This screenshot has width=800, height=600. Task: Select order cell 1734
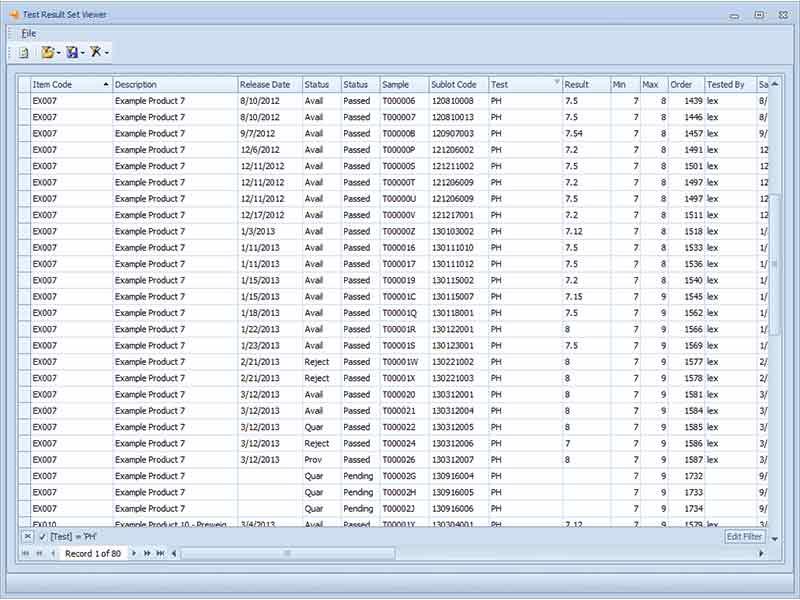pyautogui.click(x=686, y=509)
